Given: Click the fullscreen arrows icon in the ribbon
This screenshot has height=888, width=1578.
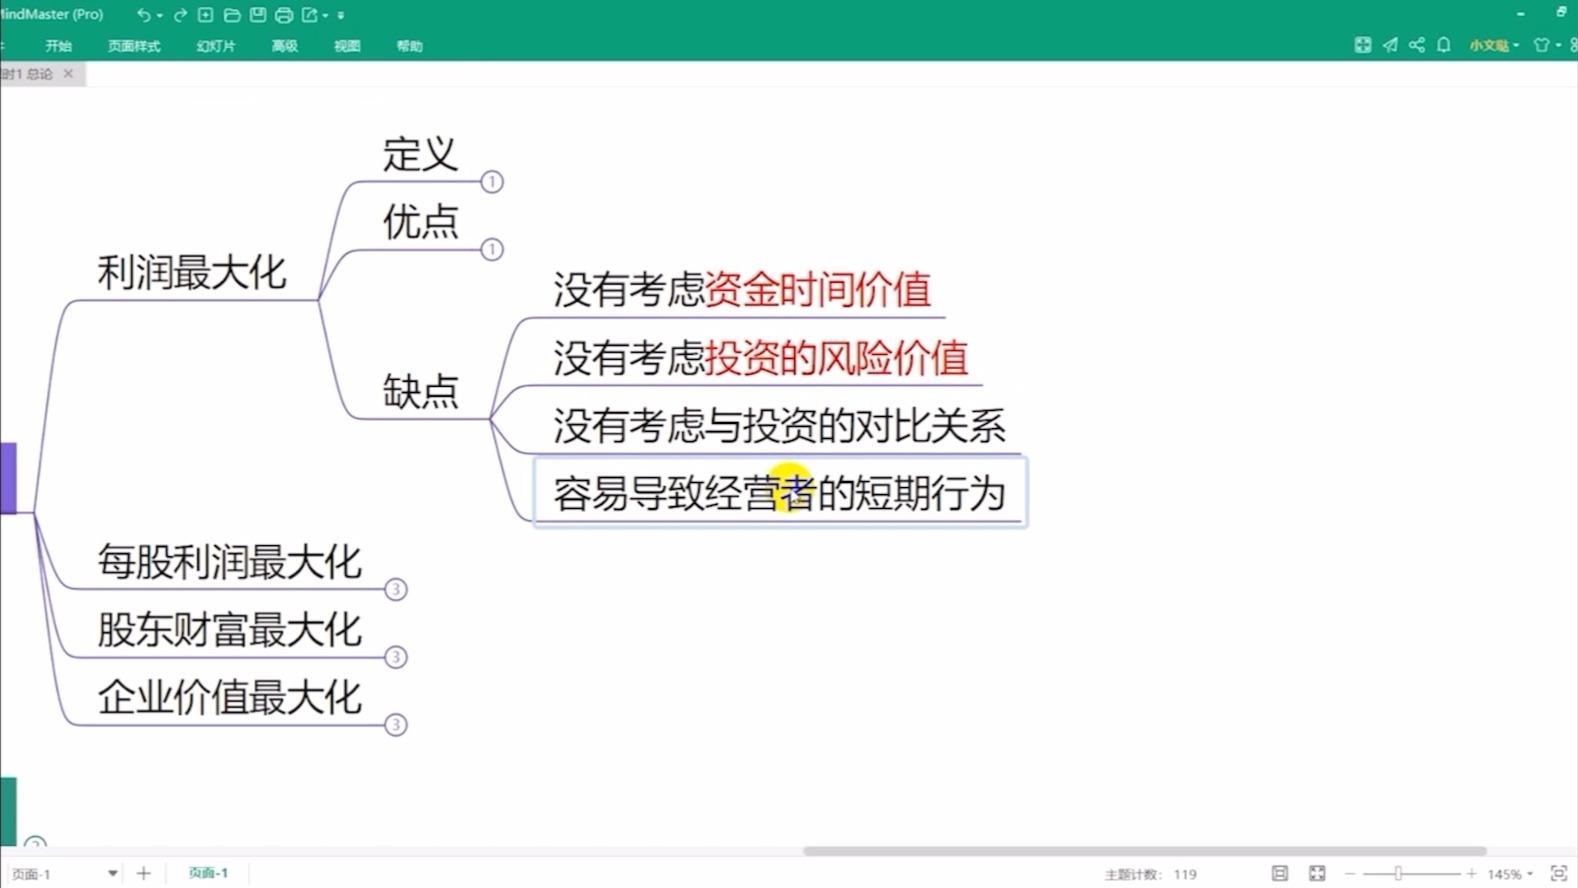Looking at the screenshot, I should [x=1362, y=45].
